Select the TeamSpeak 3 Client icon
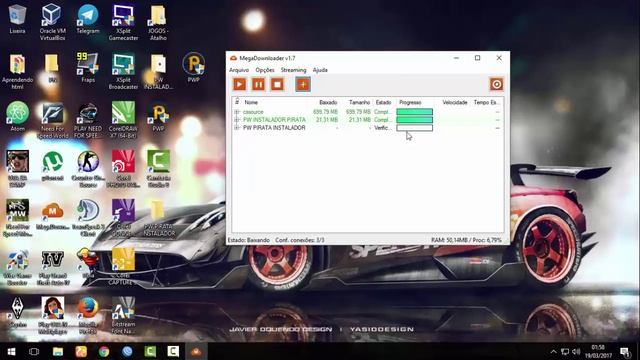The height and width of the screenshot is (360, 640). point(88,218)
